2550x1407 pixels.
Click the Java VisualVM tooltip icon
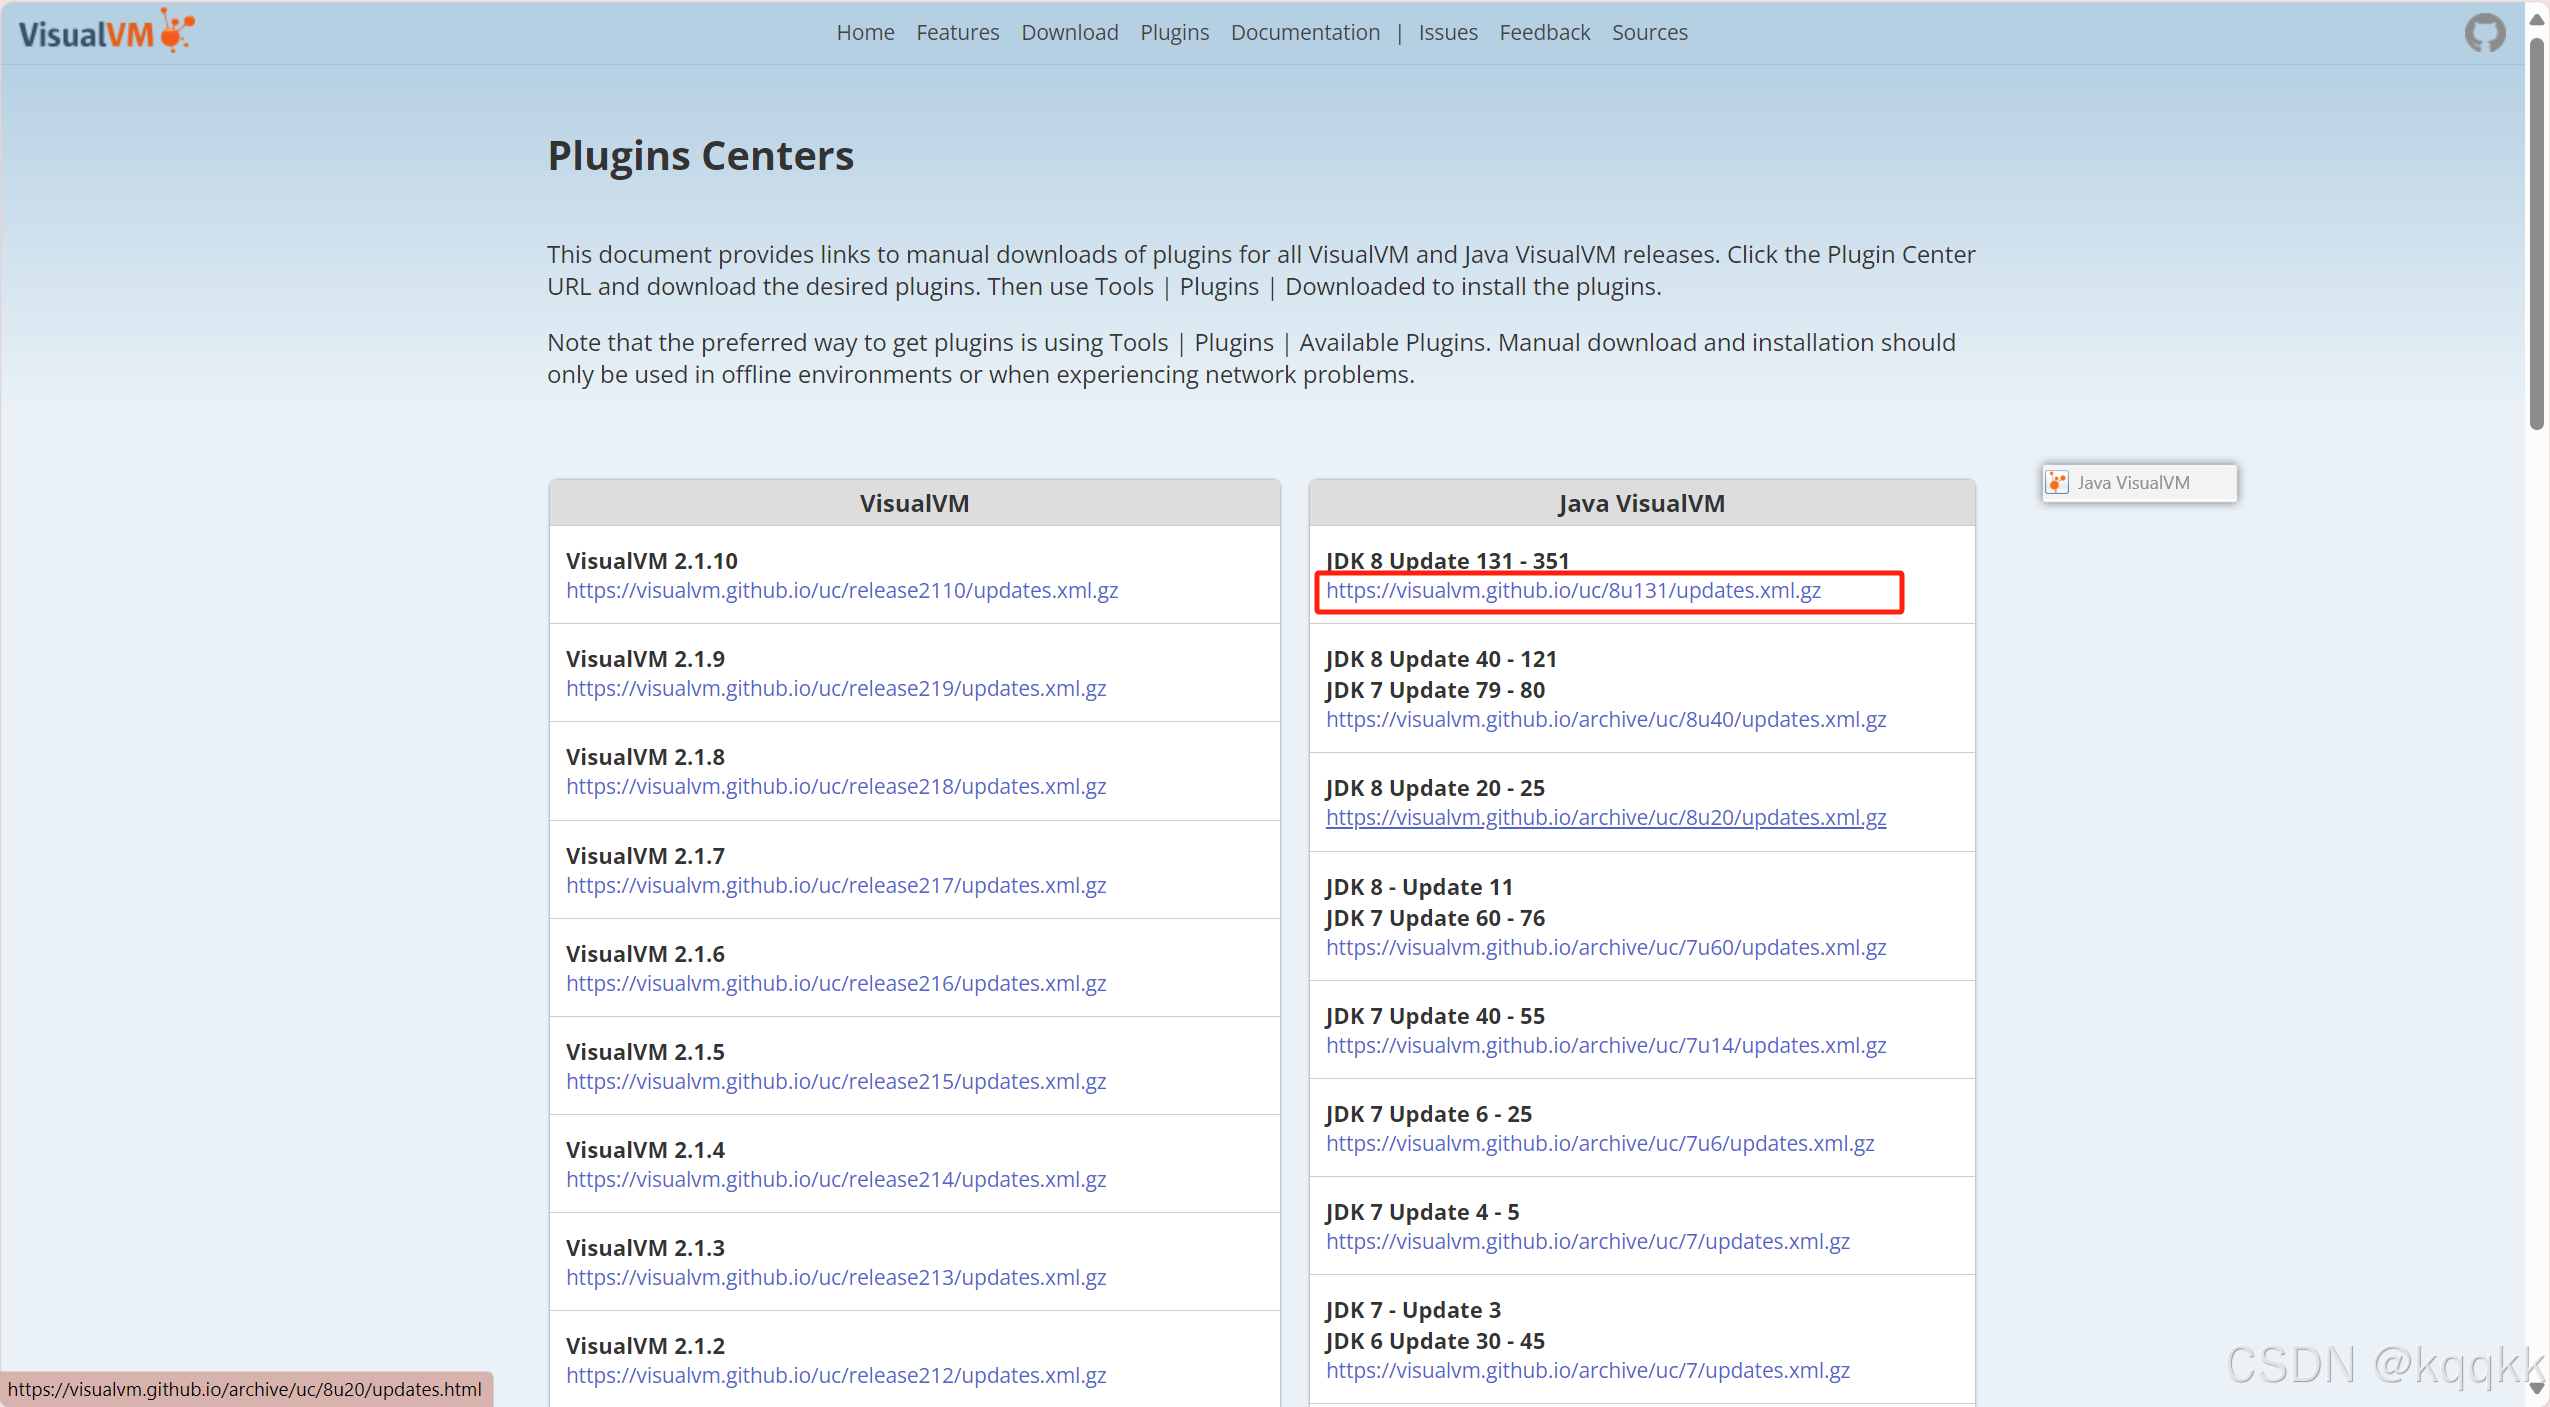point(2057,483)
